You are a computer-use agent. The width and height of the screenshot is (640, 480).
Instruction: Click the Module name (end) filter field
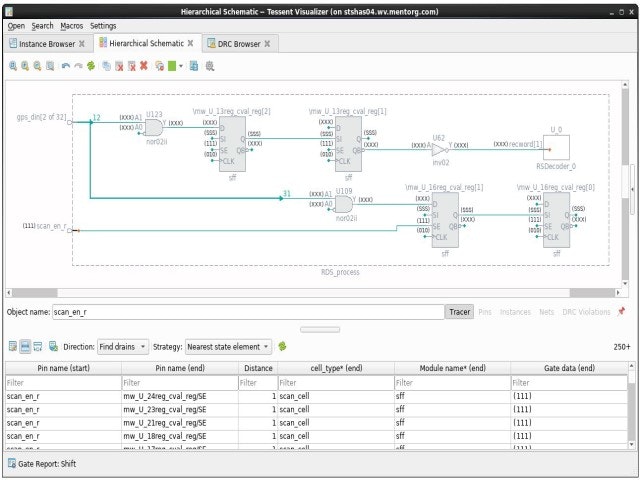[x=452, y=383]
